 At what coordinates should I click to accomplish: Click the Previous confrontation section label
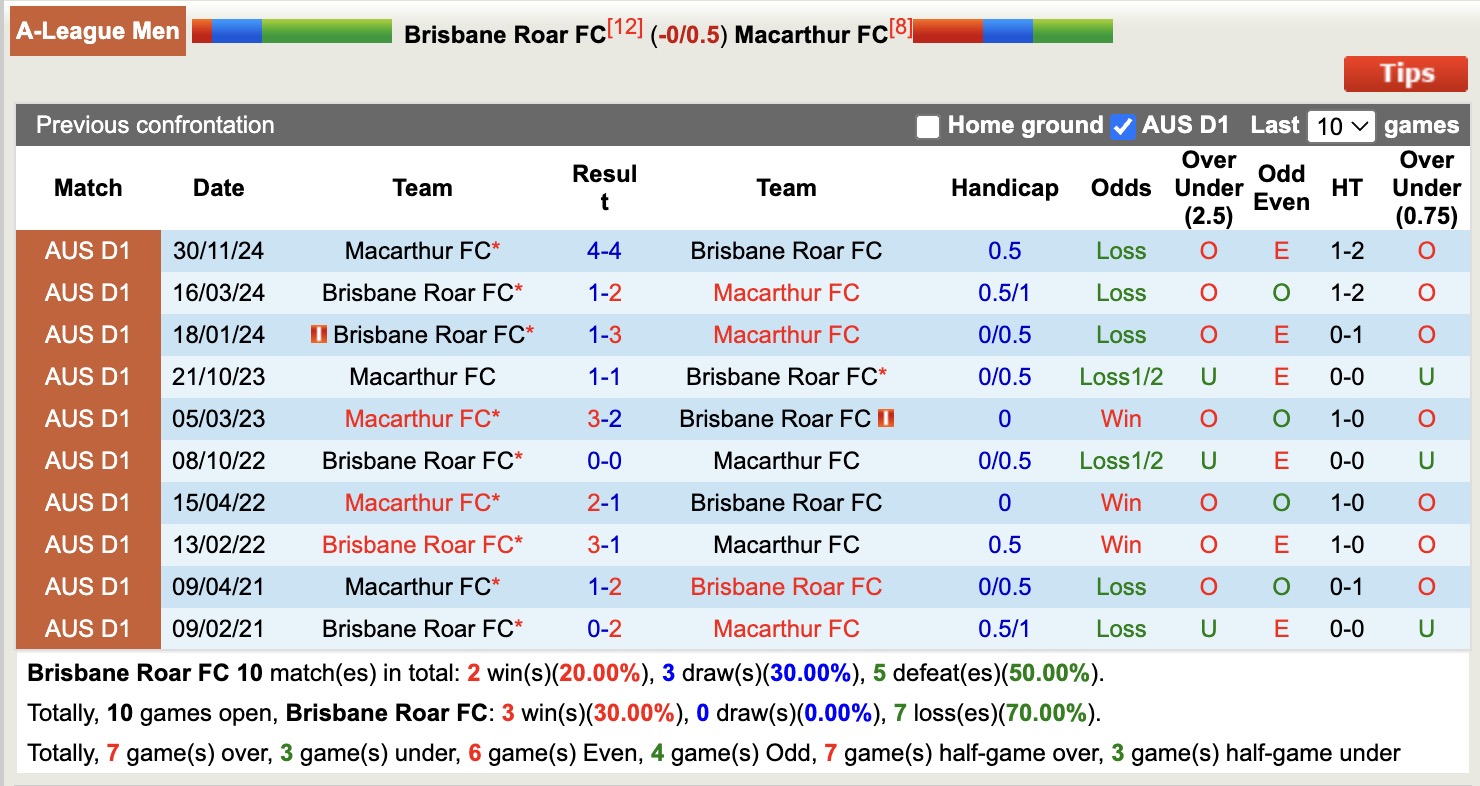click(154, 125)
